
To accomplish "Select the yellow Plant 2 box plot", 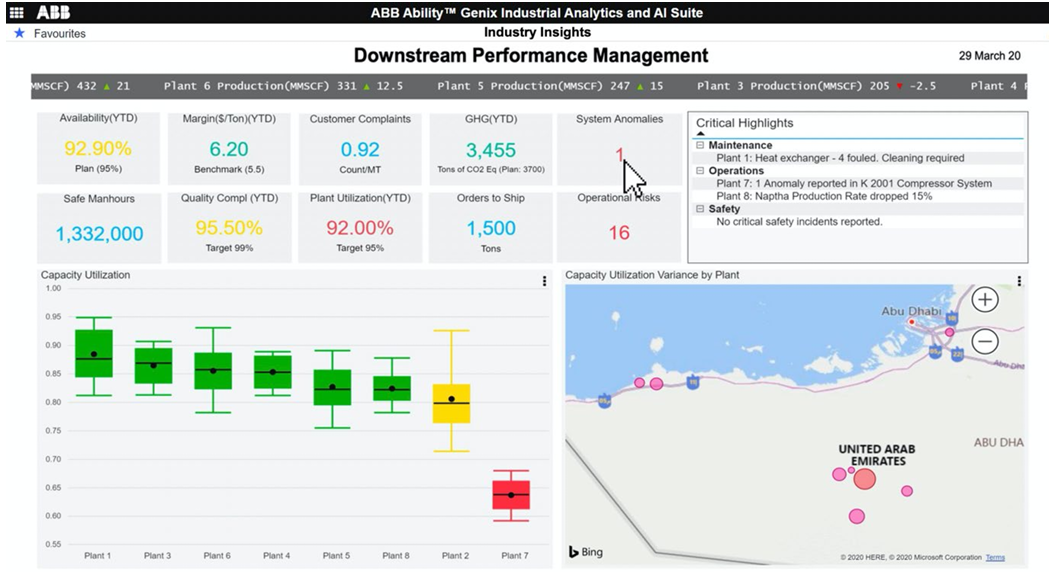I will 452,403.
